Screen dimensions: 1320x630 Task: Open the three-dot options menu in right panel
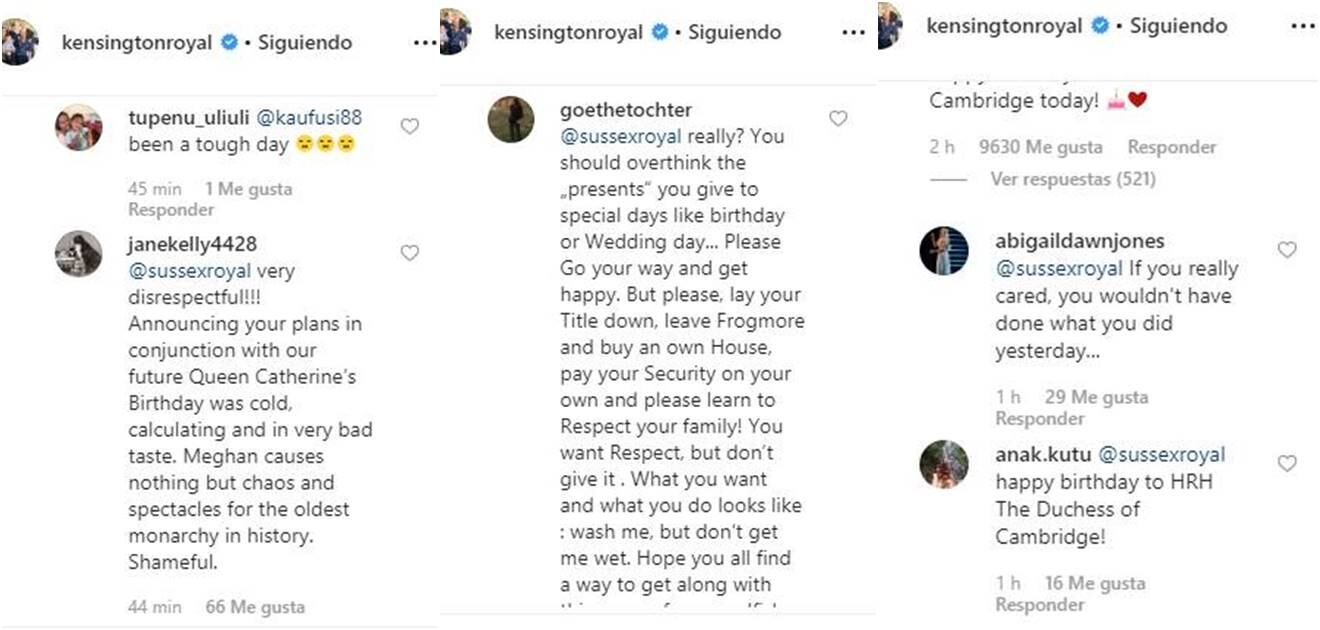1303,26
